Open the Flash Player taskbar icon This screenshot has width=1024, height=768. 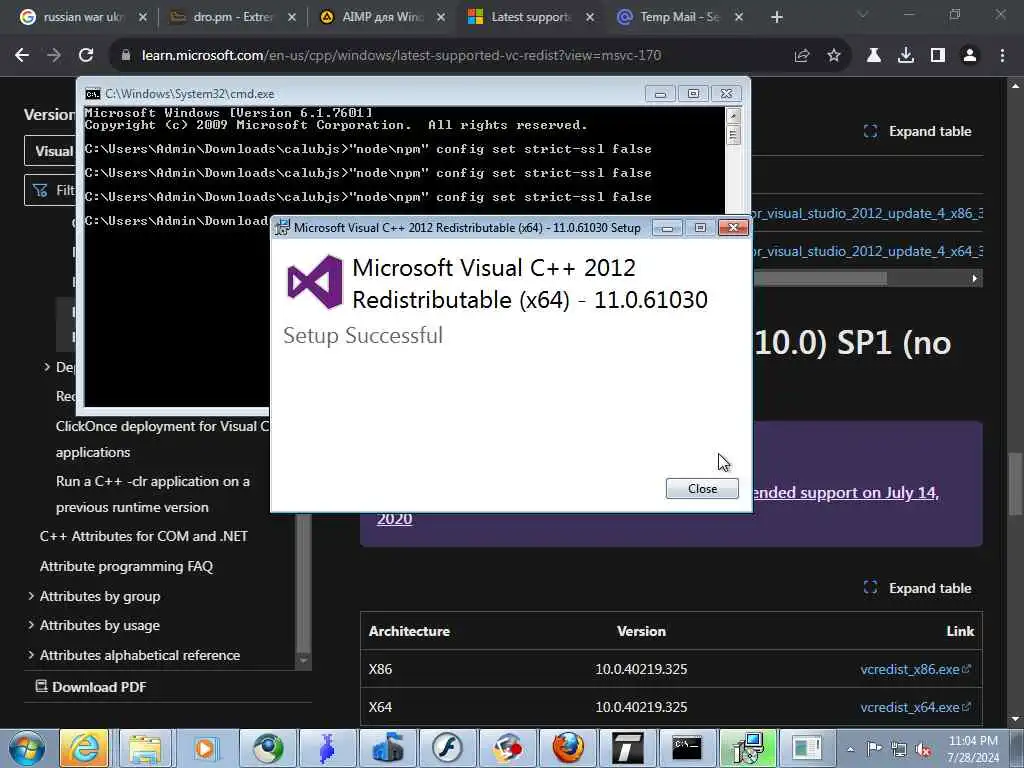(x=447, y=748)
